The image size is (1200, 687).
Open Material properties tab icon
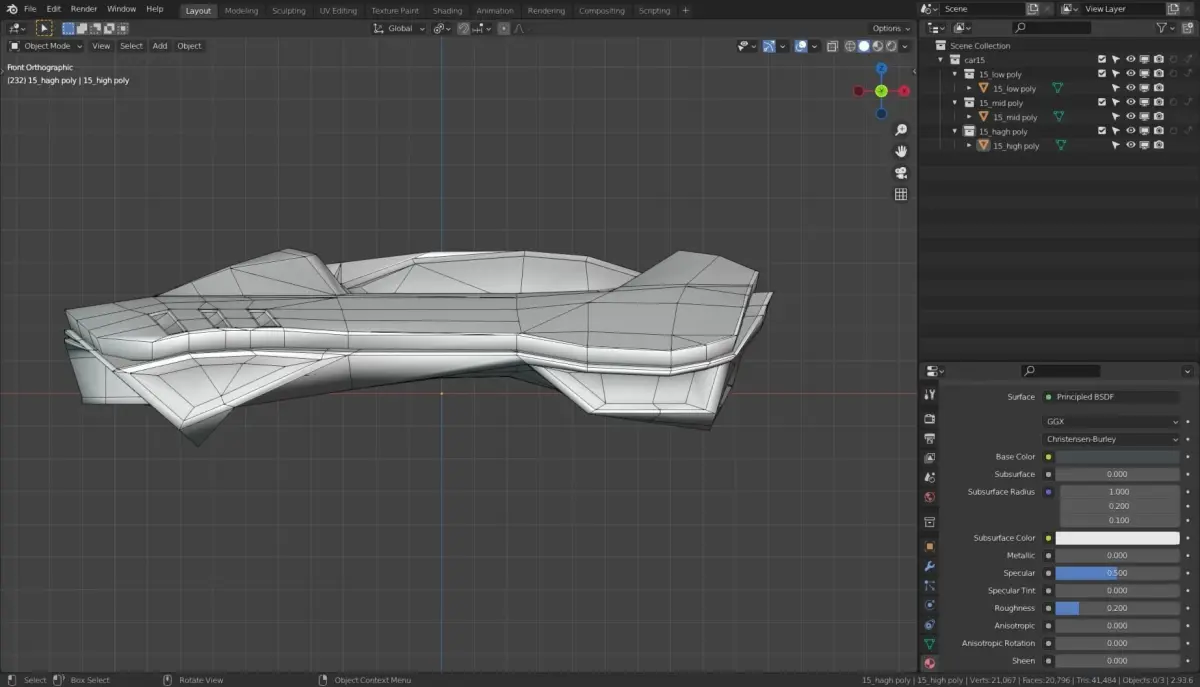click(930, 664)
